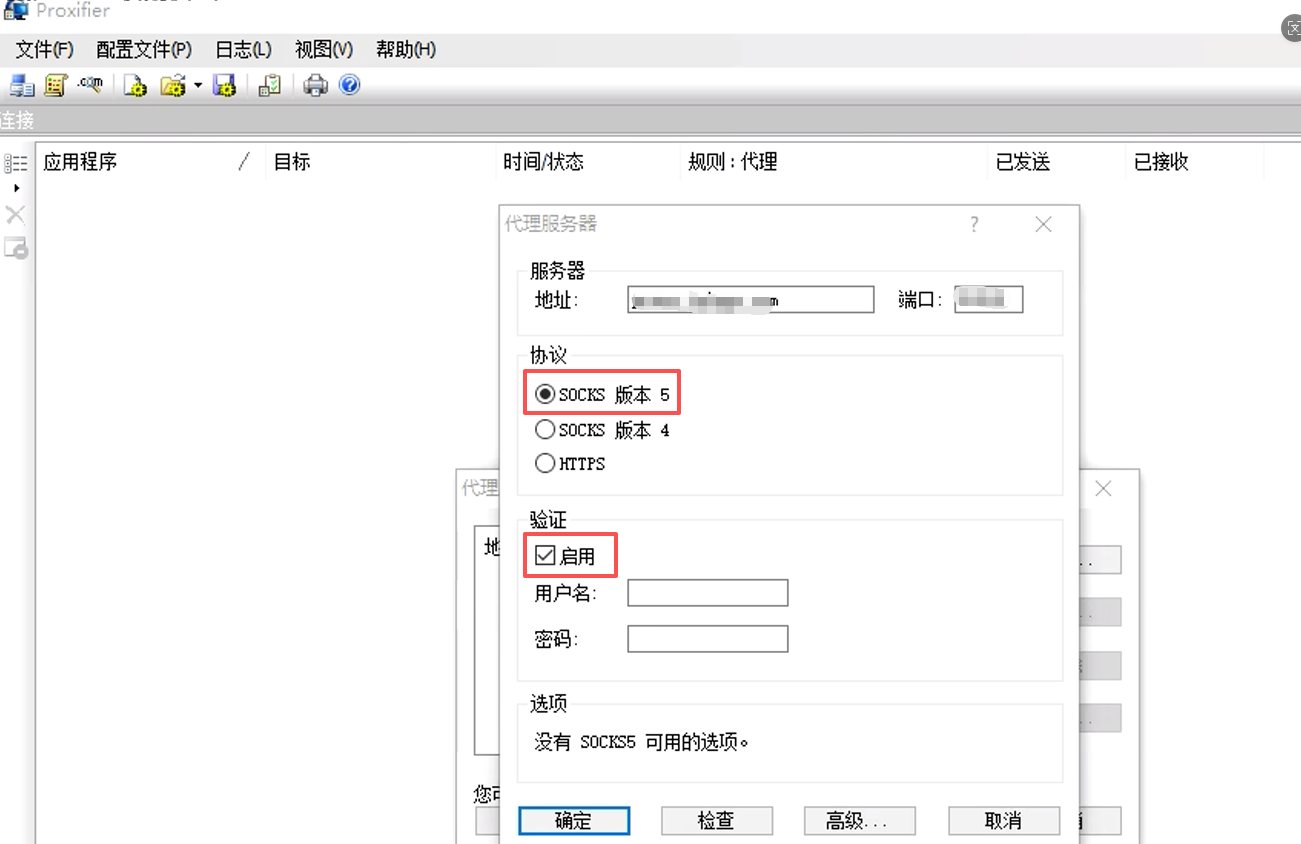Open the proxy servers settings icon

point(20,85)
